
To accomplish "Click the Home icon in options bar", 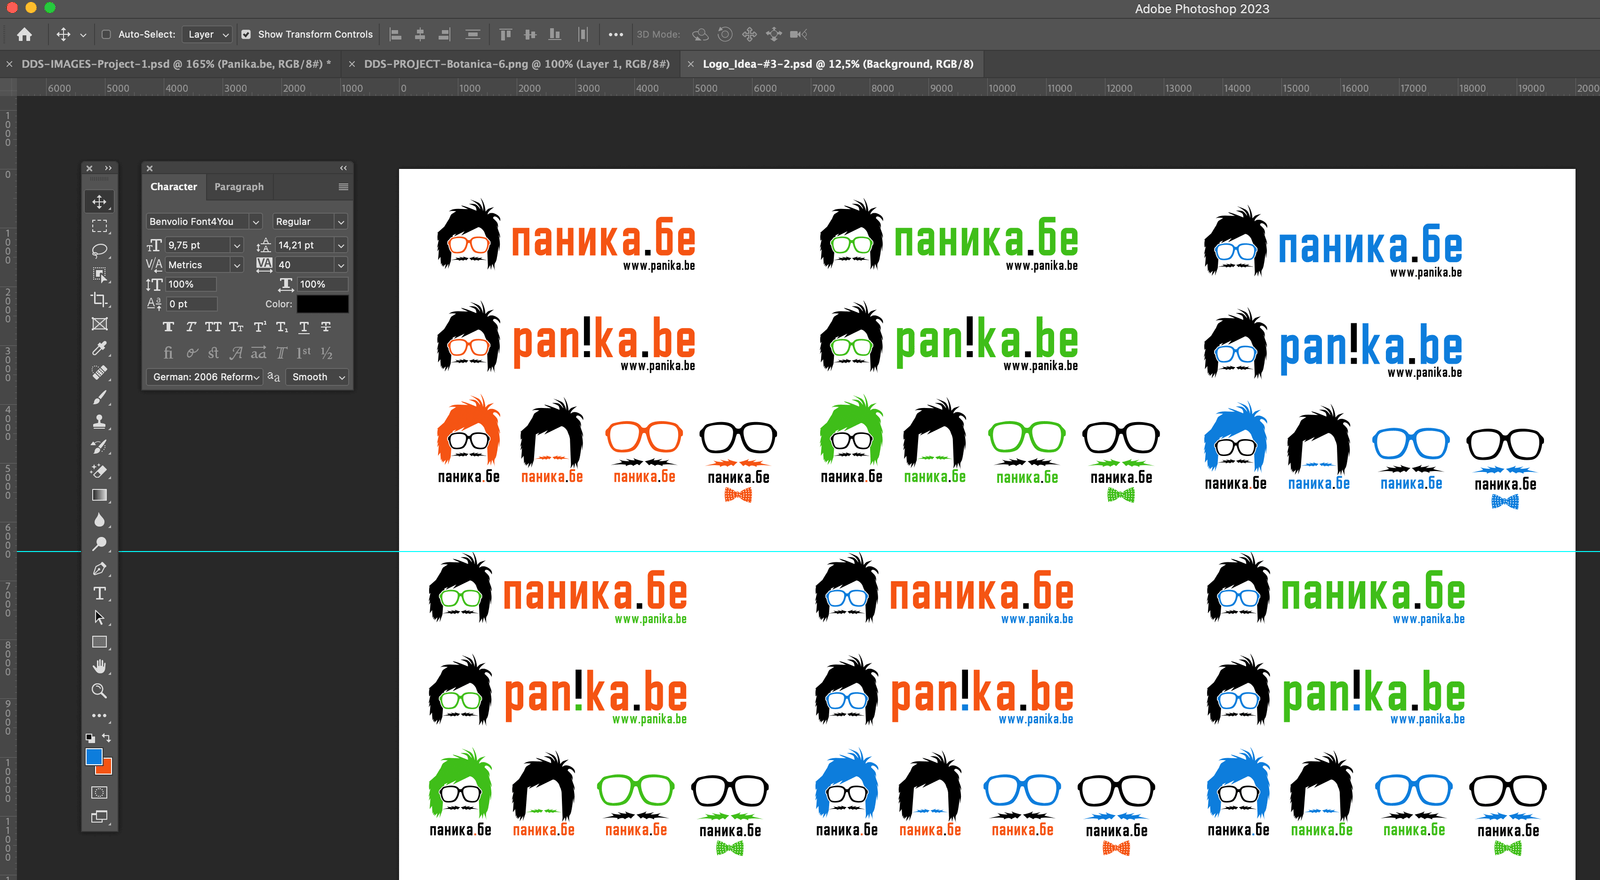I will pos(24,34).
